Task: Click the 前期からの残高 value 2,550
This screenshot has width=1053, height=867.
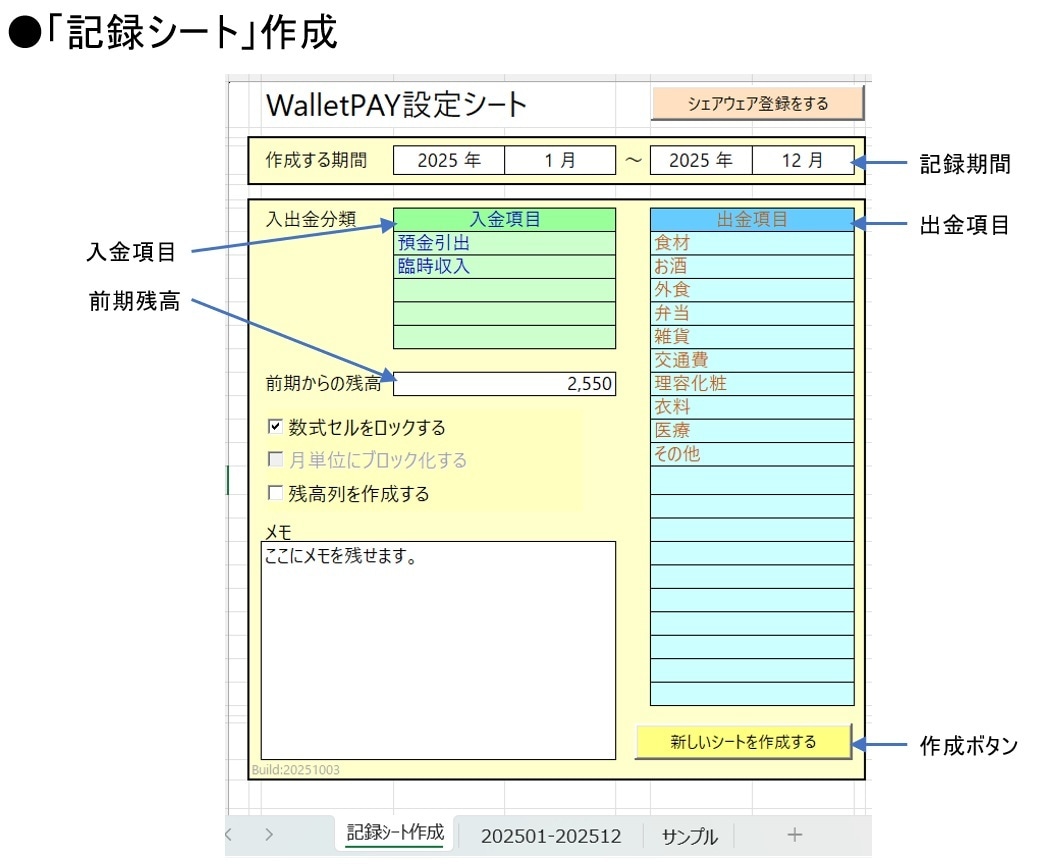Action: (x=504, y=383)
